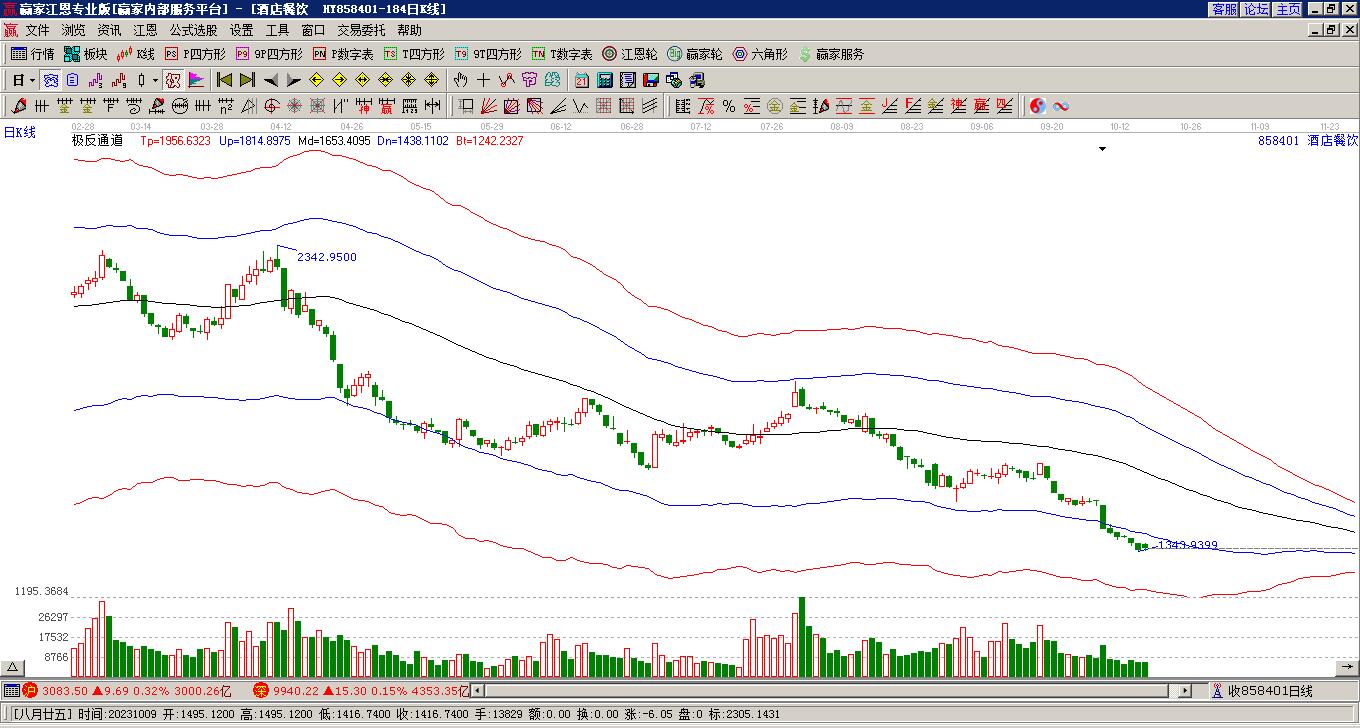The image size is (1360, 728).
Task: Click the black triangle marker above chart
Action: (x=1103, y=149)
